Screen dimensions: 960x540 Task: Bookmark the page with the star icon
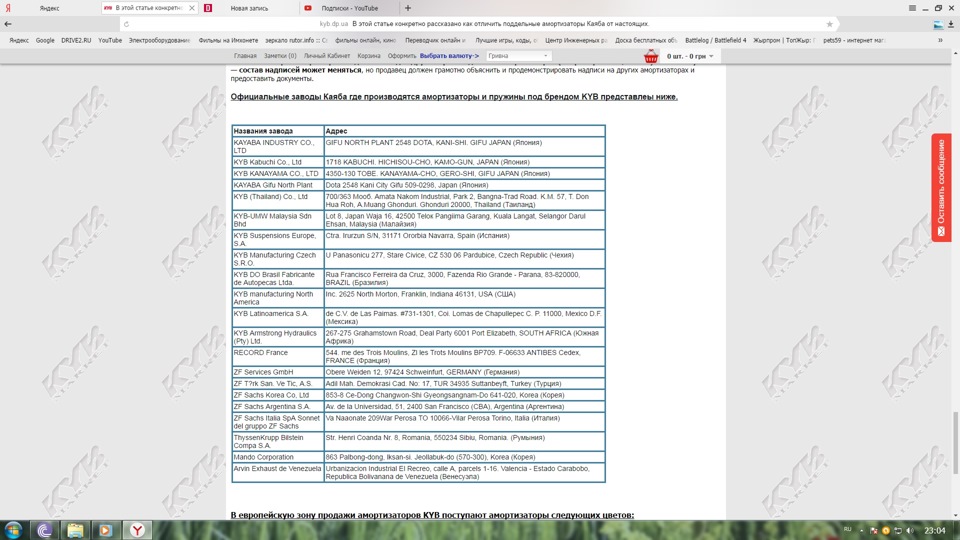click(x=830, y=24)
